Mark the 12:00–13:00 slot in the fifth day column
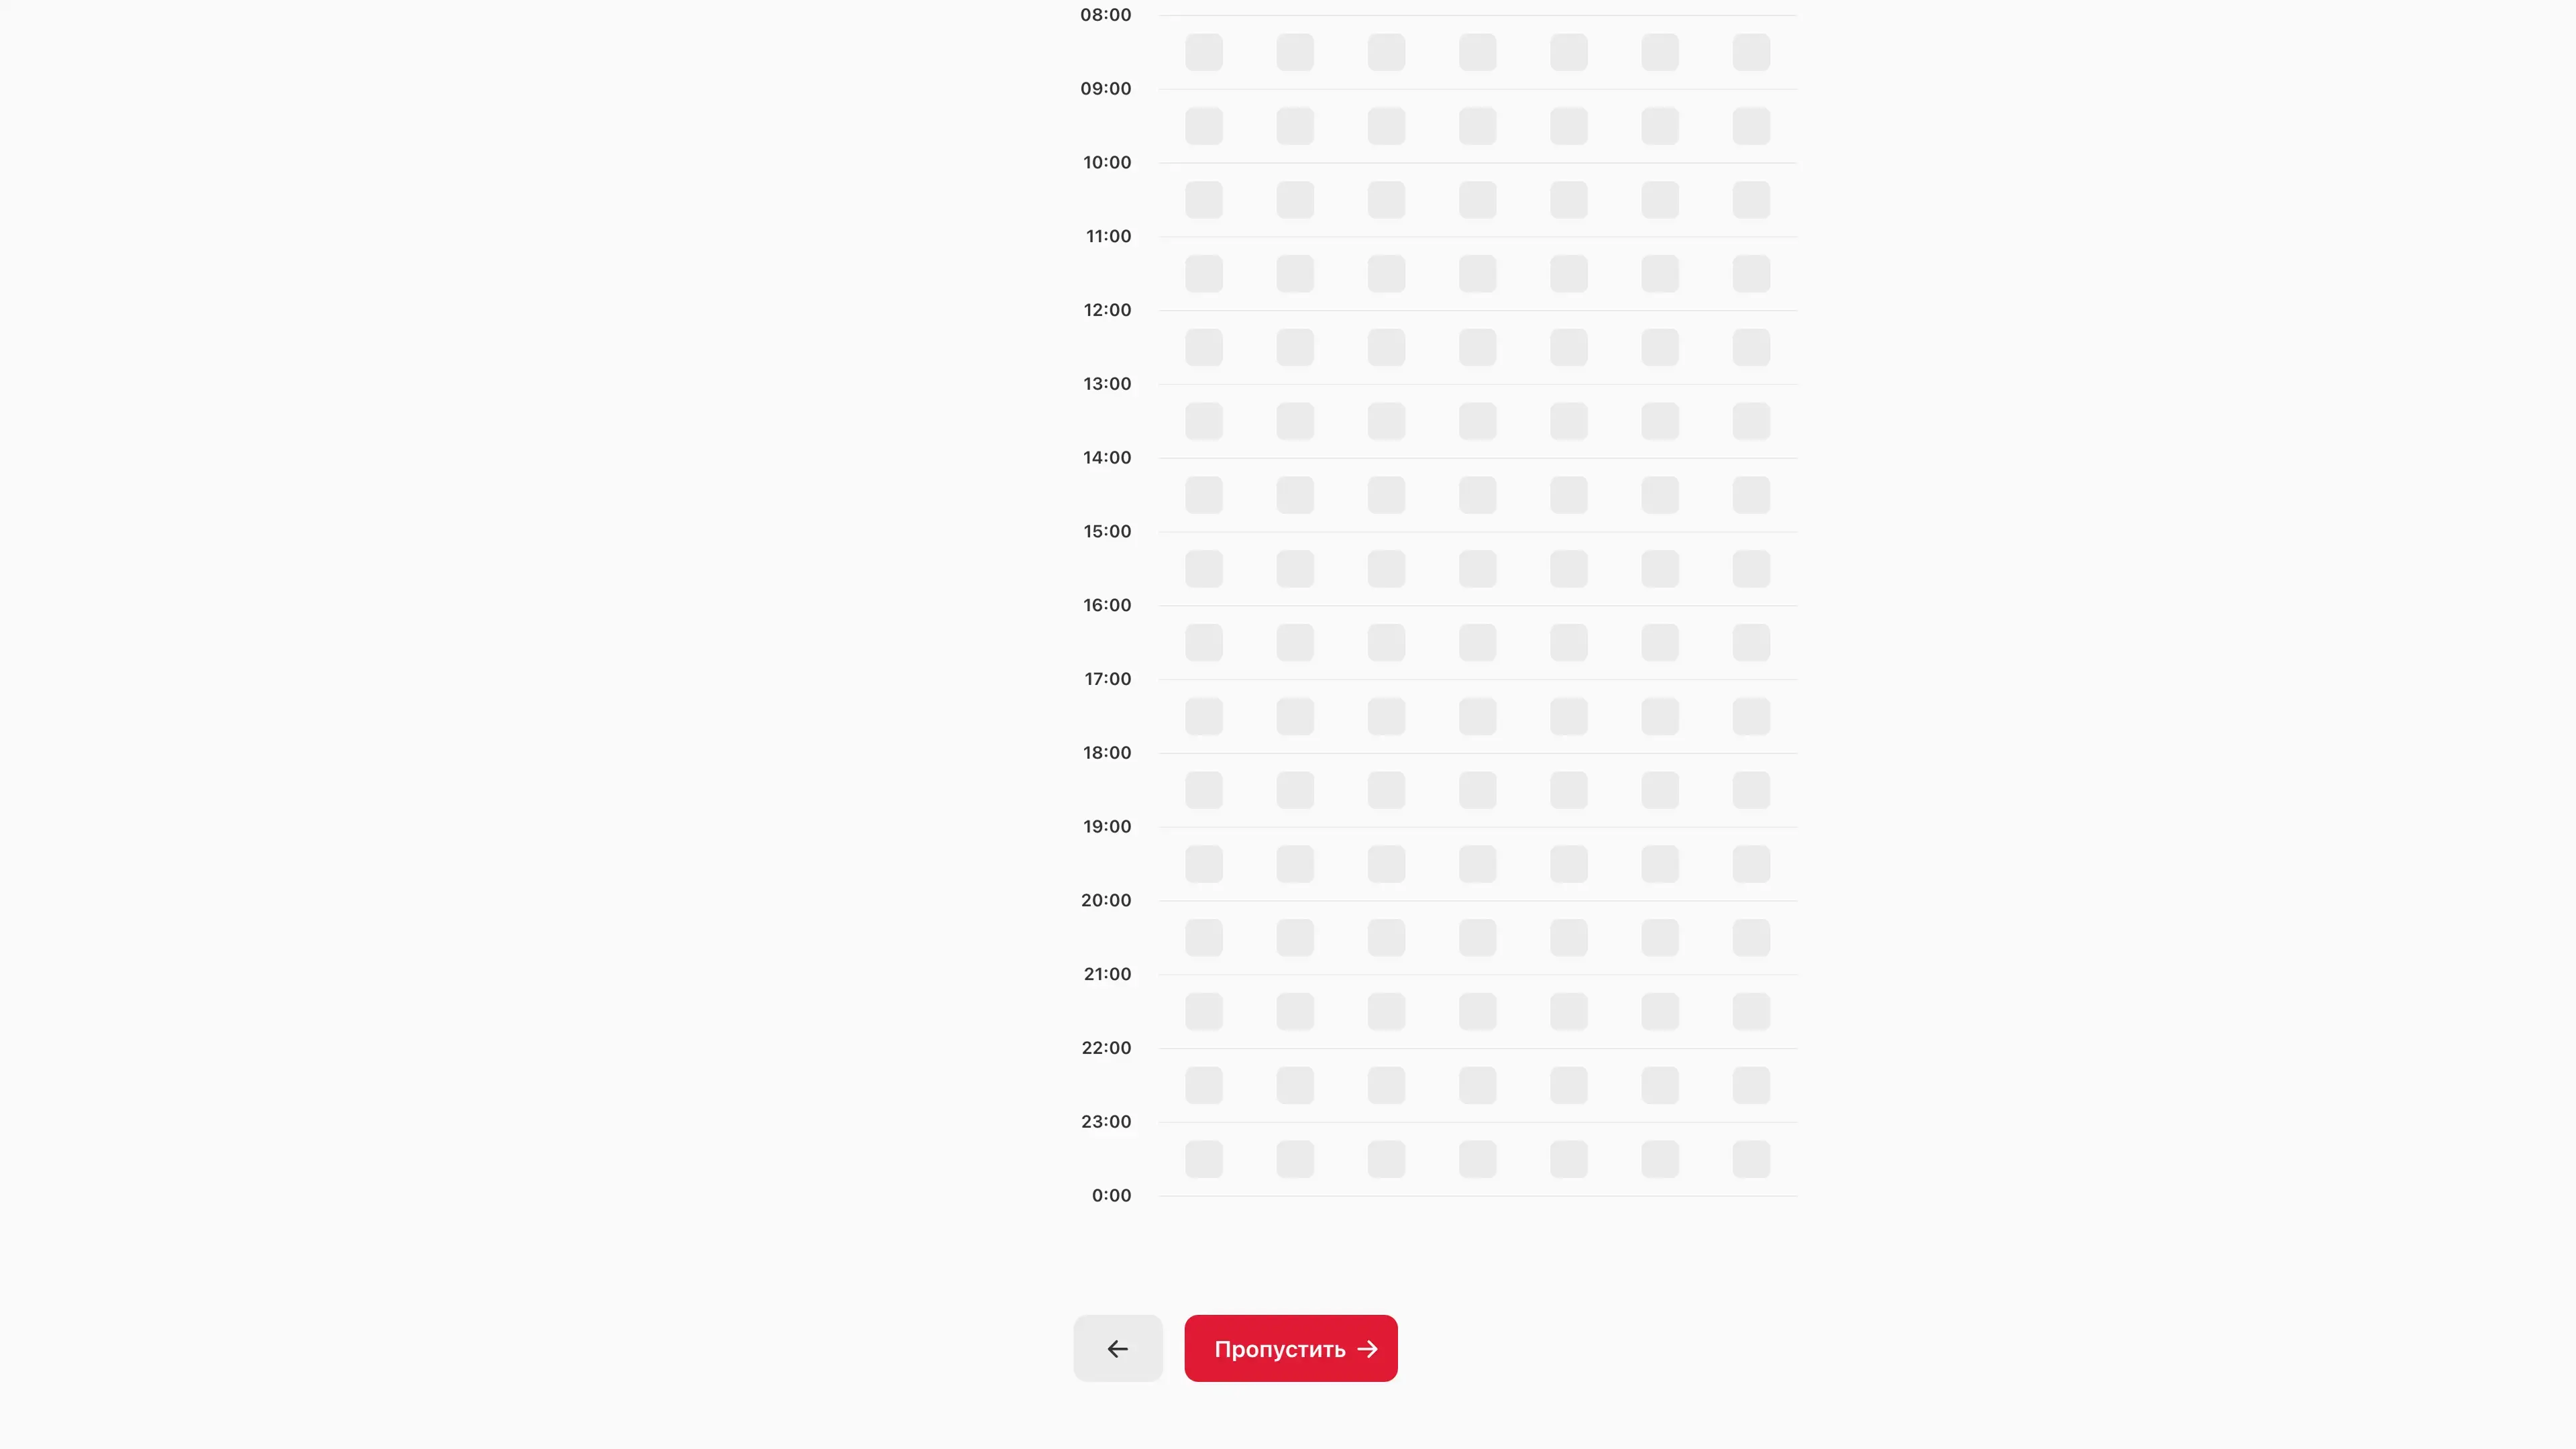 (1569, 348)
